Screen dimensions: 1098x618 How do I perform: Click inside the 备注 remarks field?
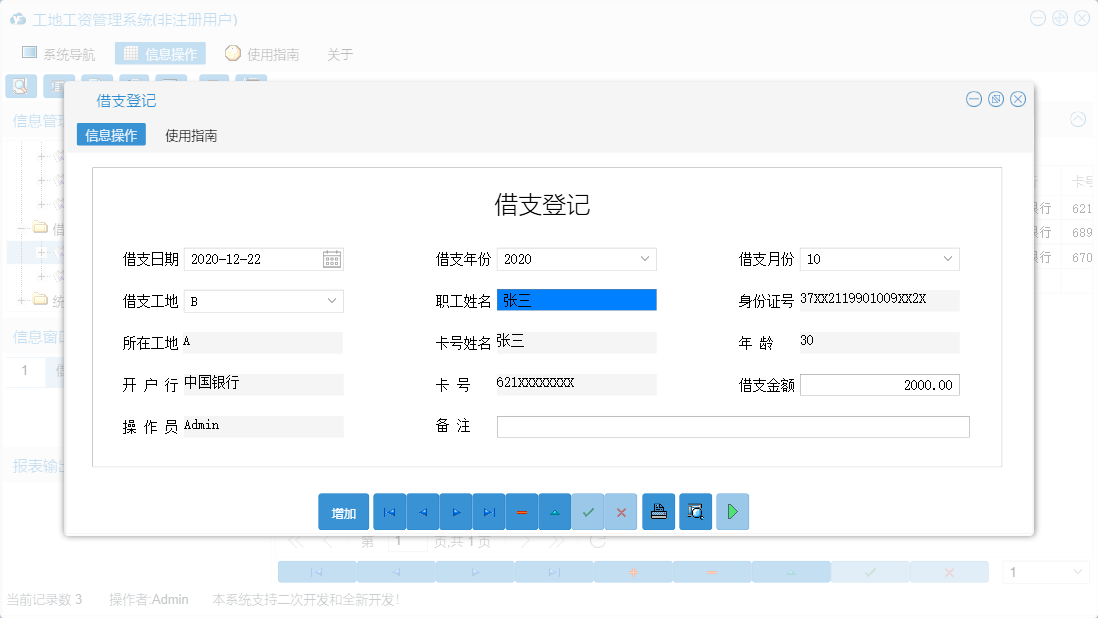[733, 426]
